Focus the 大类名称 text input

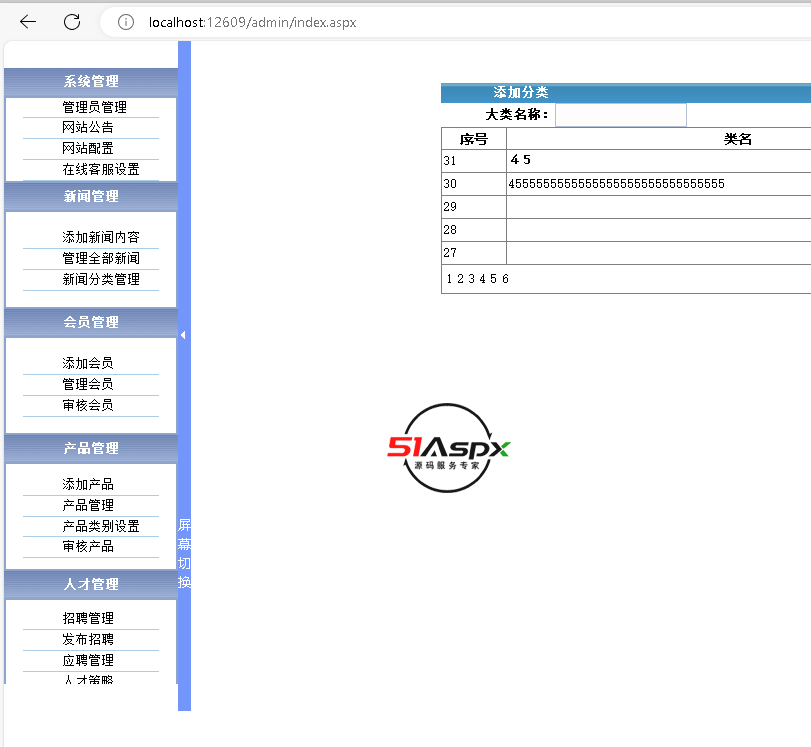point(621,115)
